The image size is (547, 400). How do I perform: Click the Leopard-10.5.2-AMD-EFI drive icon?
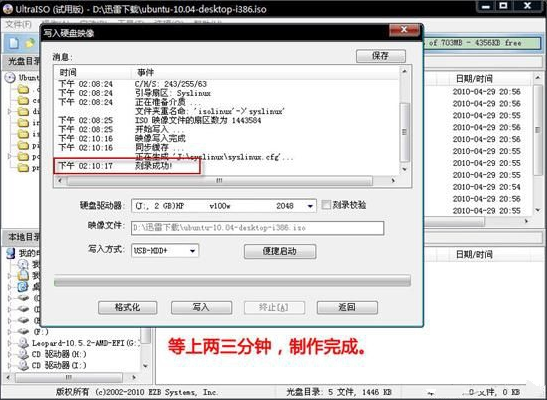(x=23, y=343)
